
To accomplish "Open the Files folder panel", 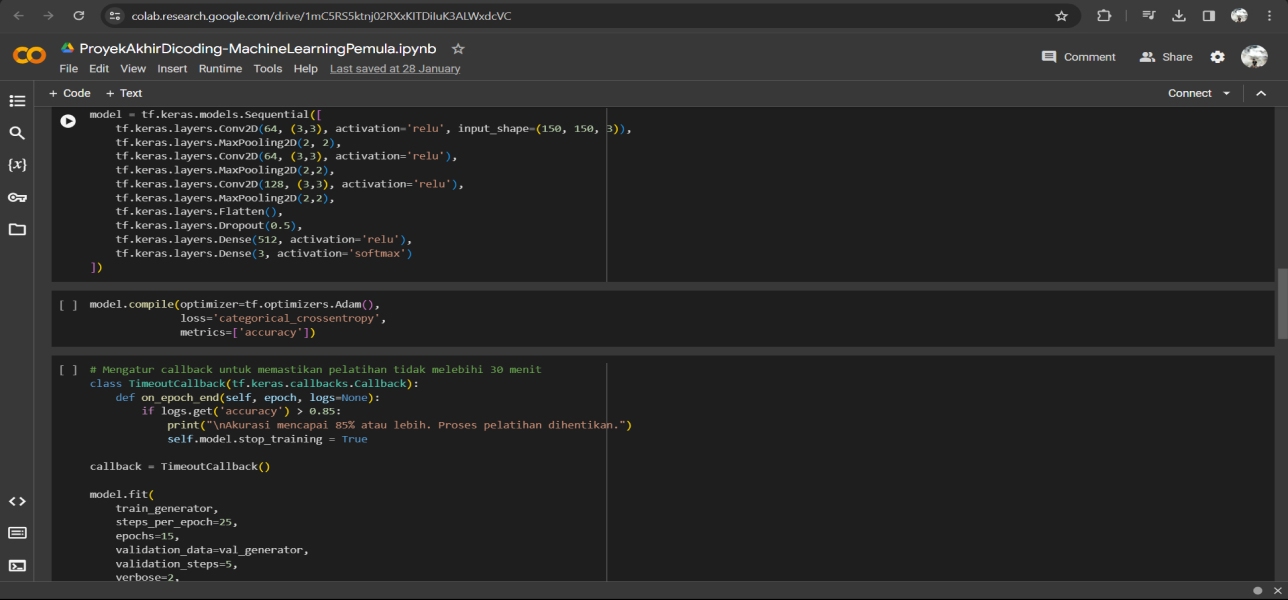I will [x=17, y=229].
